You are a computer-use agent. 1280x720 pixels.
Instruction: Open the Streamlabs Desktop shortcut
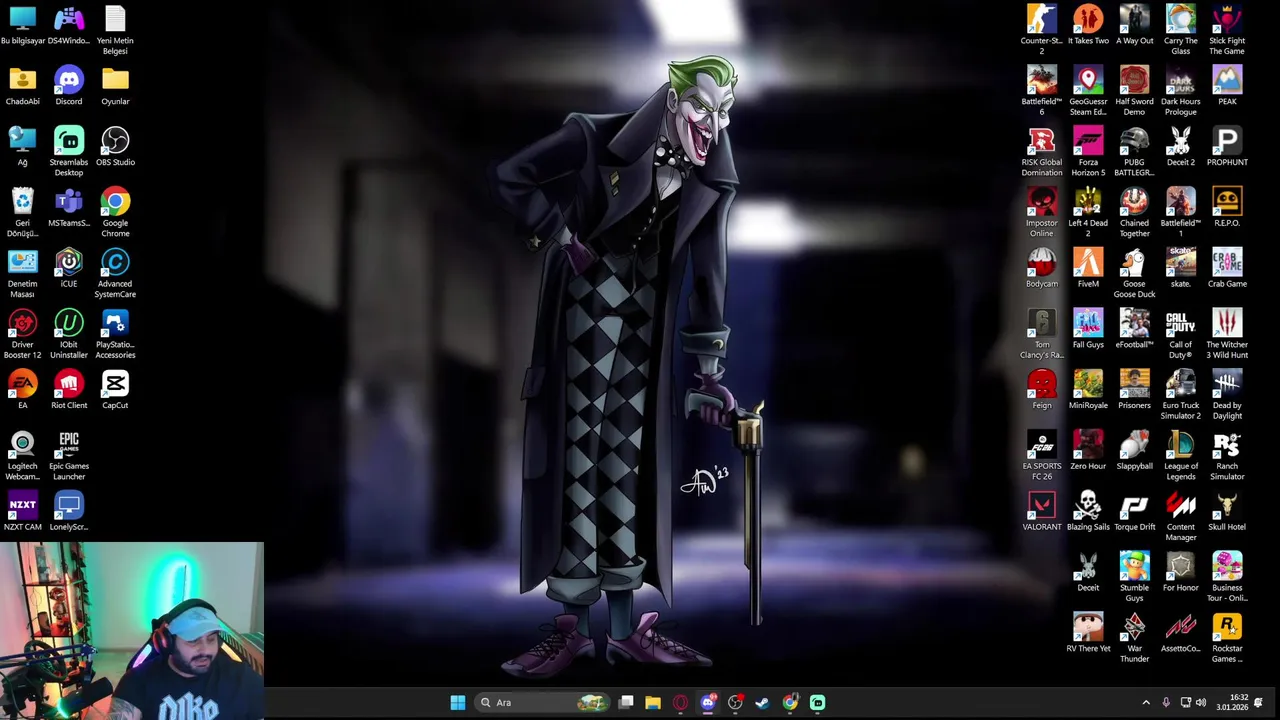[69, 141]
